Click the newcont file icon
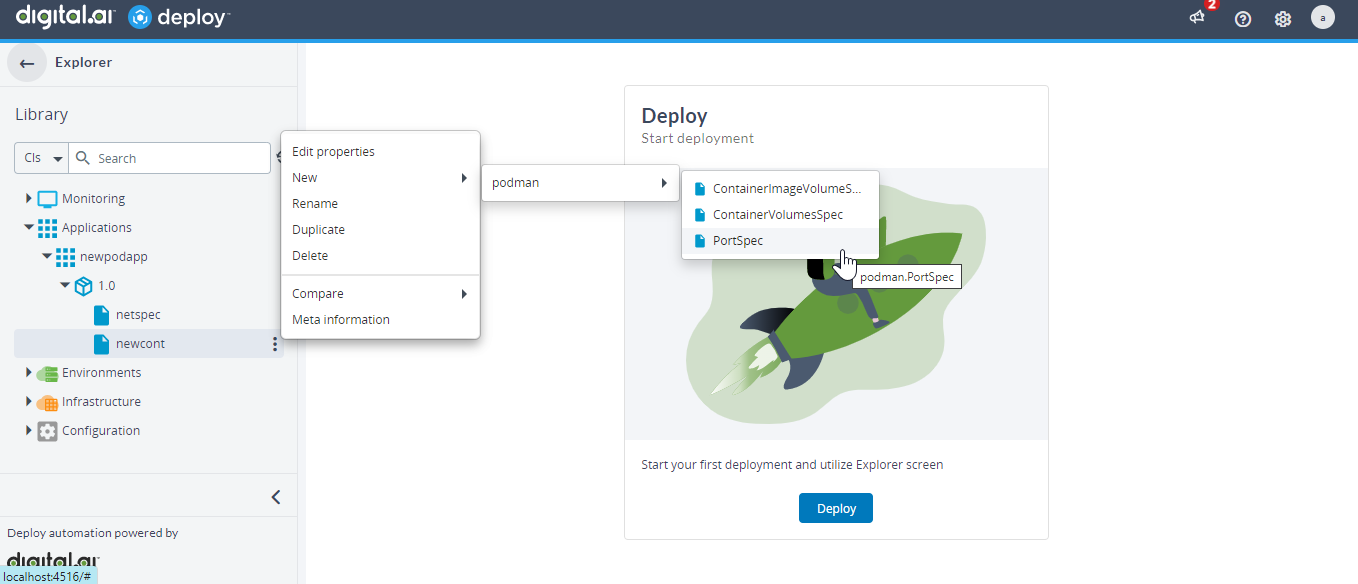 click(101, 344)
